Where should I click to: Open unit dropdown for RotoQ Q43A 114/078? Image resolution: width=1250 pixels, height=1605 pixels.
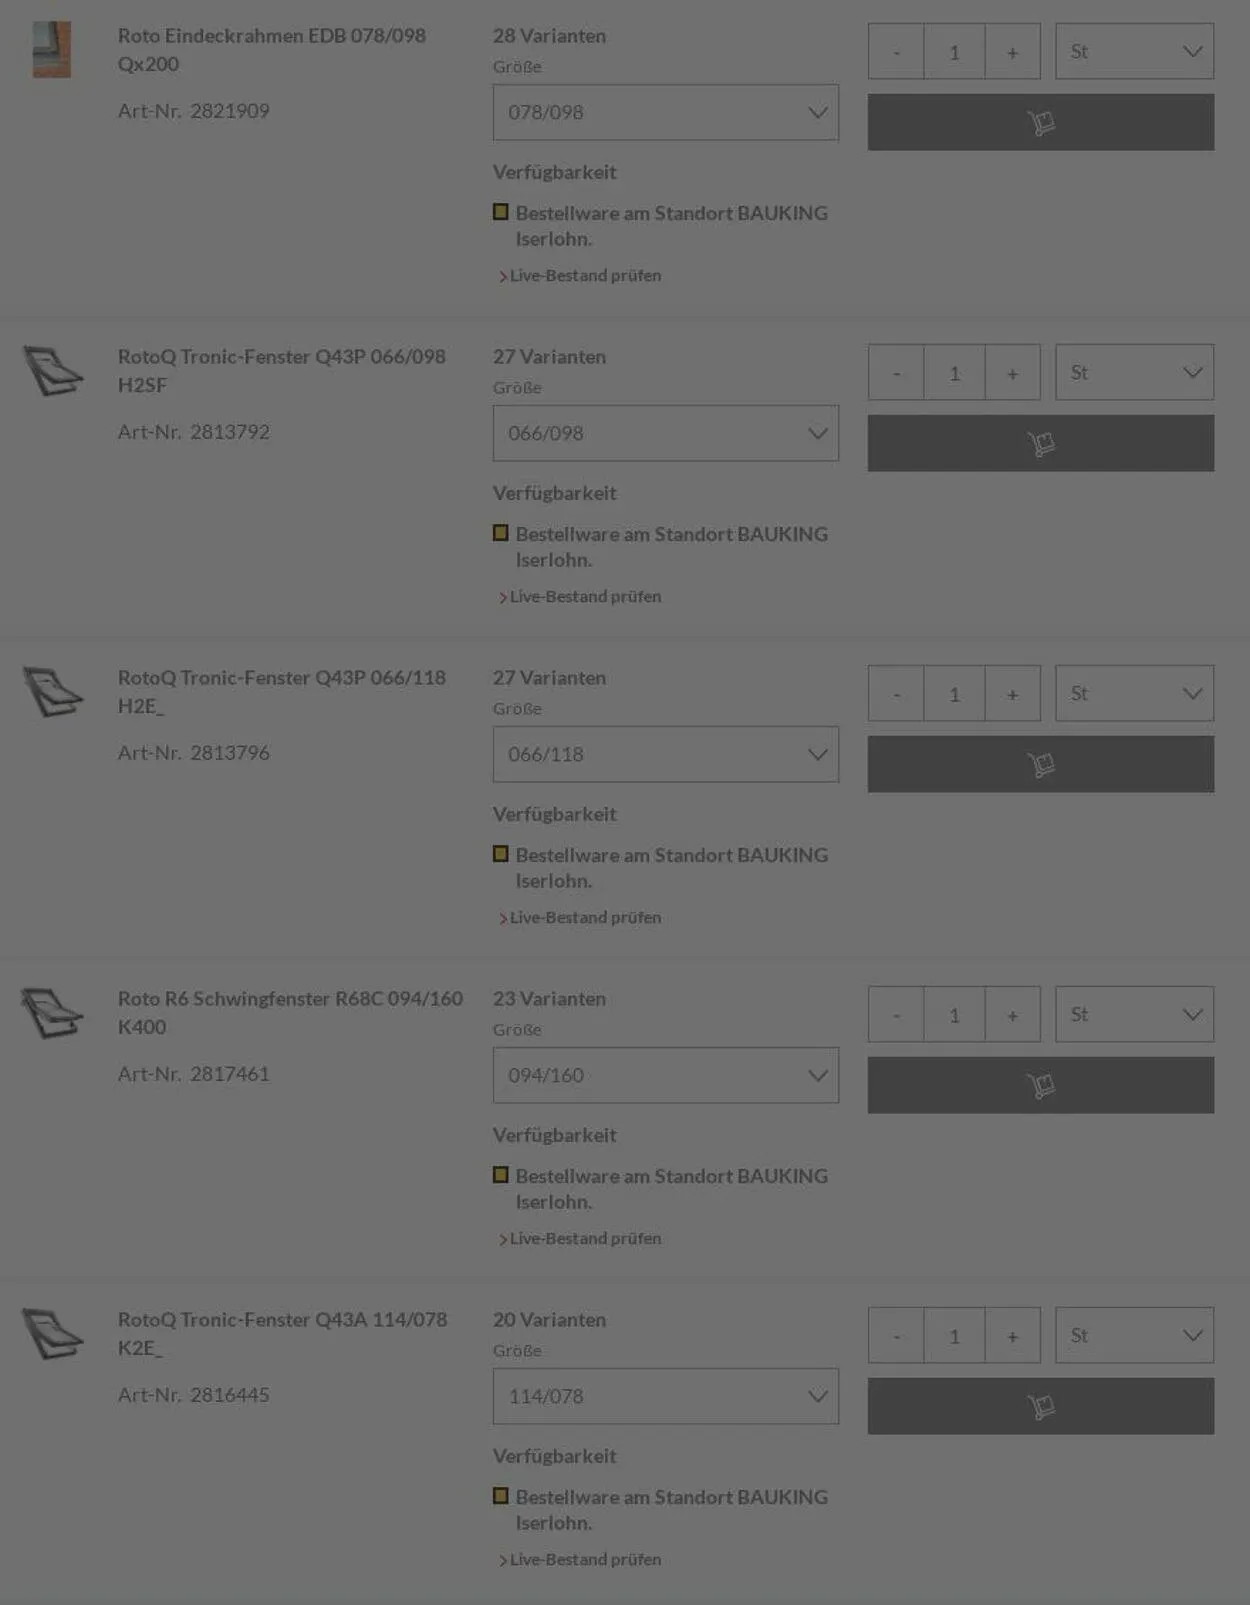pyautogui.click(x=1134, y=1336)
